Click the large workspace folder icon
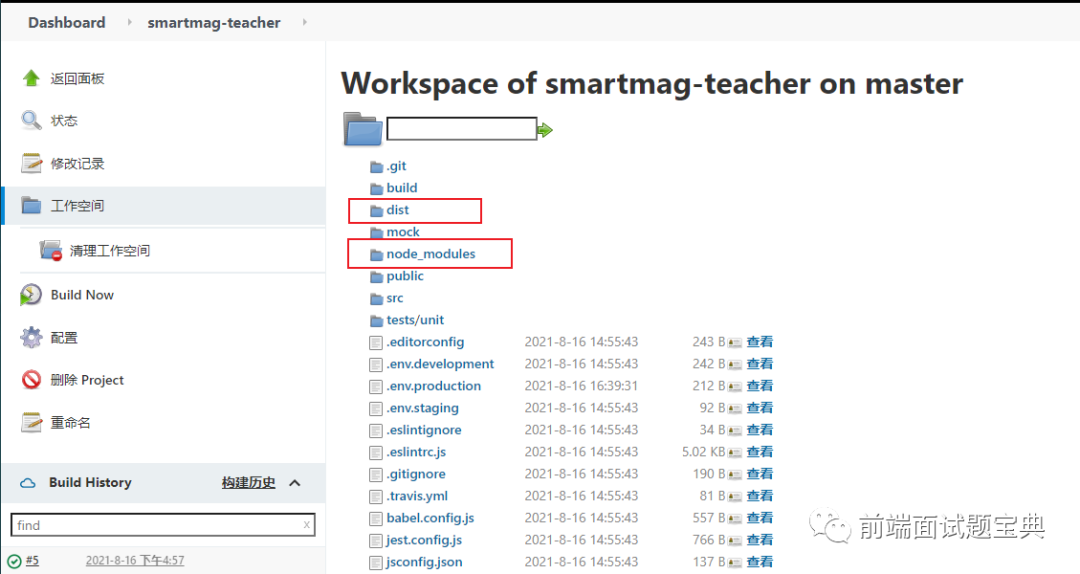This screenshot has width=1080, height=574. 362,129
